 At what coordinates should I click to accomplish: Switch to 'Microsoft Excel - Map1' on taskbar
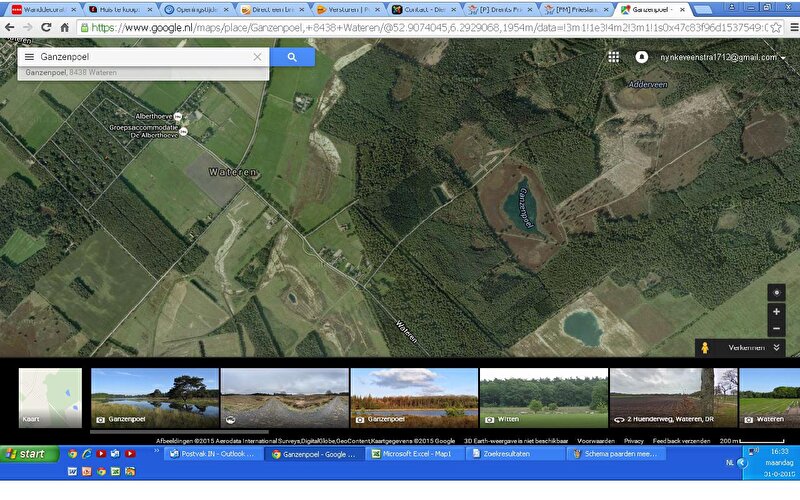click(414, 454)
